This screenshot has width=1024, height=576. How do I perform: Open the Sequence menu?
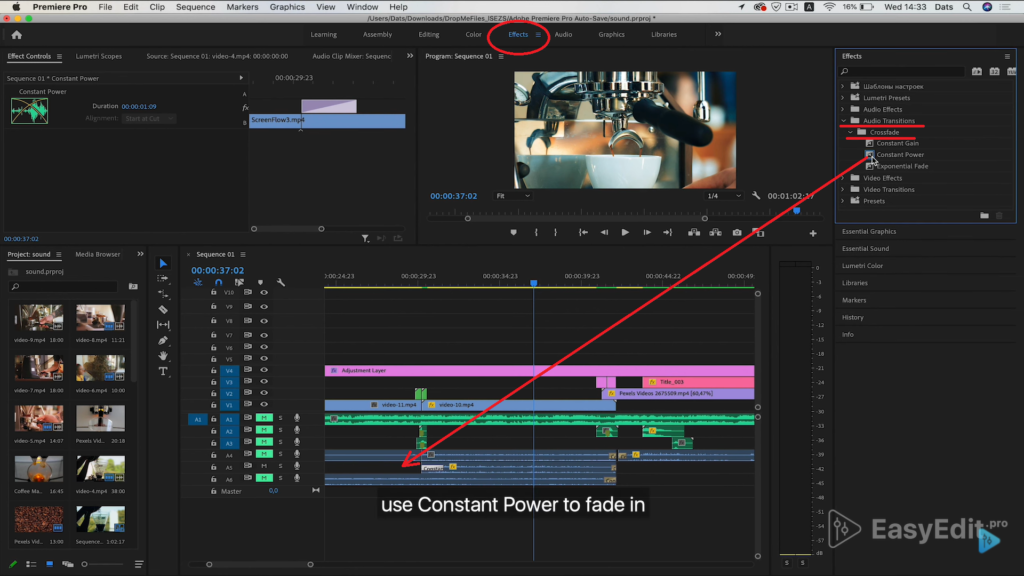pos(195,7)
